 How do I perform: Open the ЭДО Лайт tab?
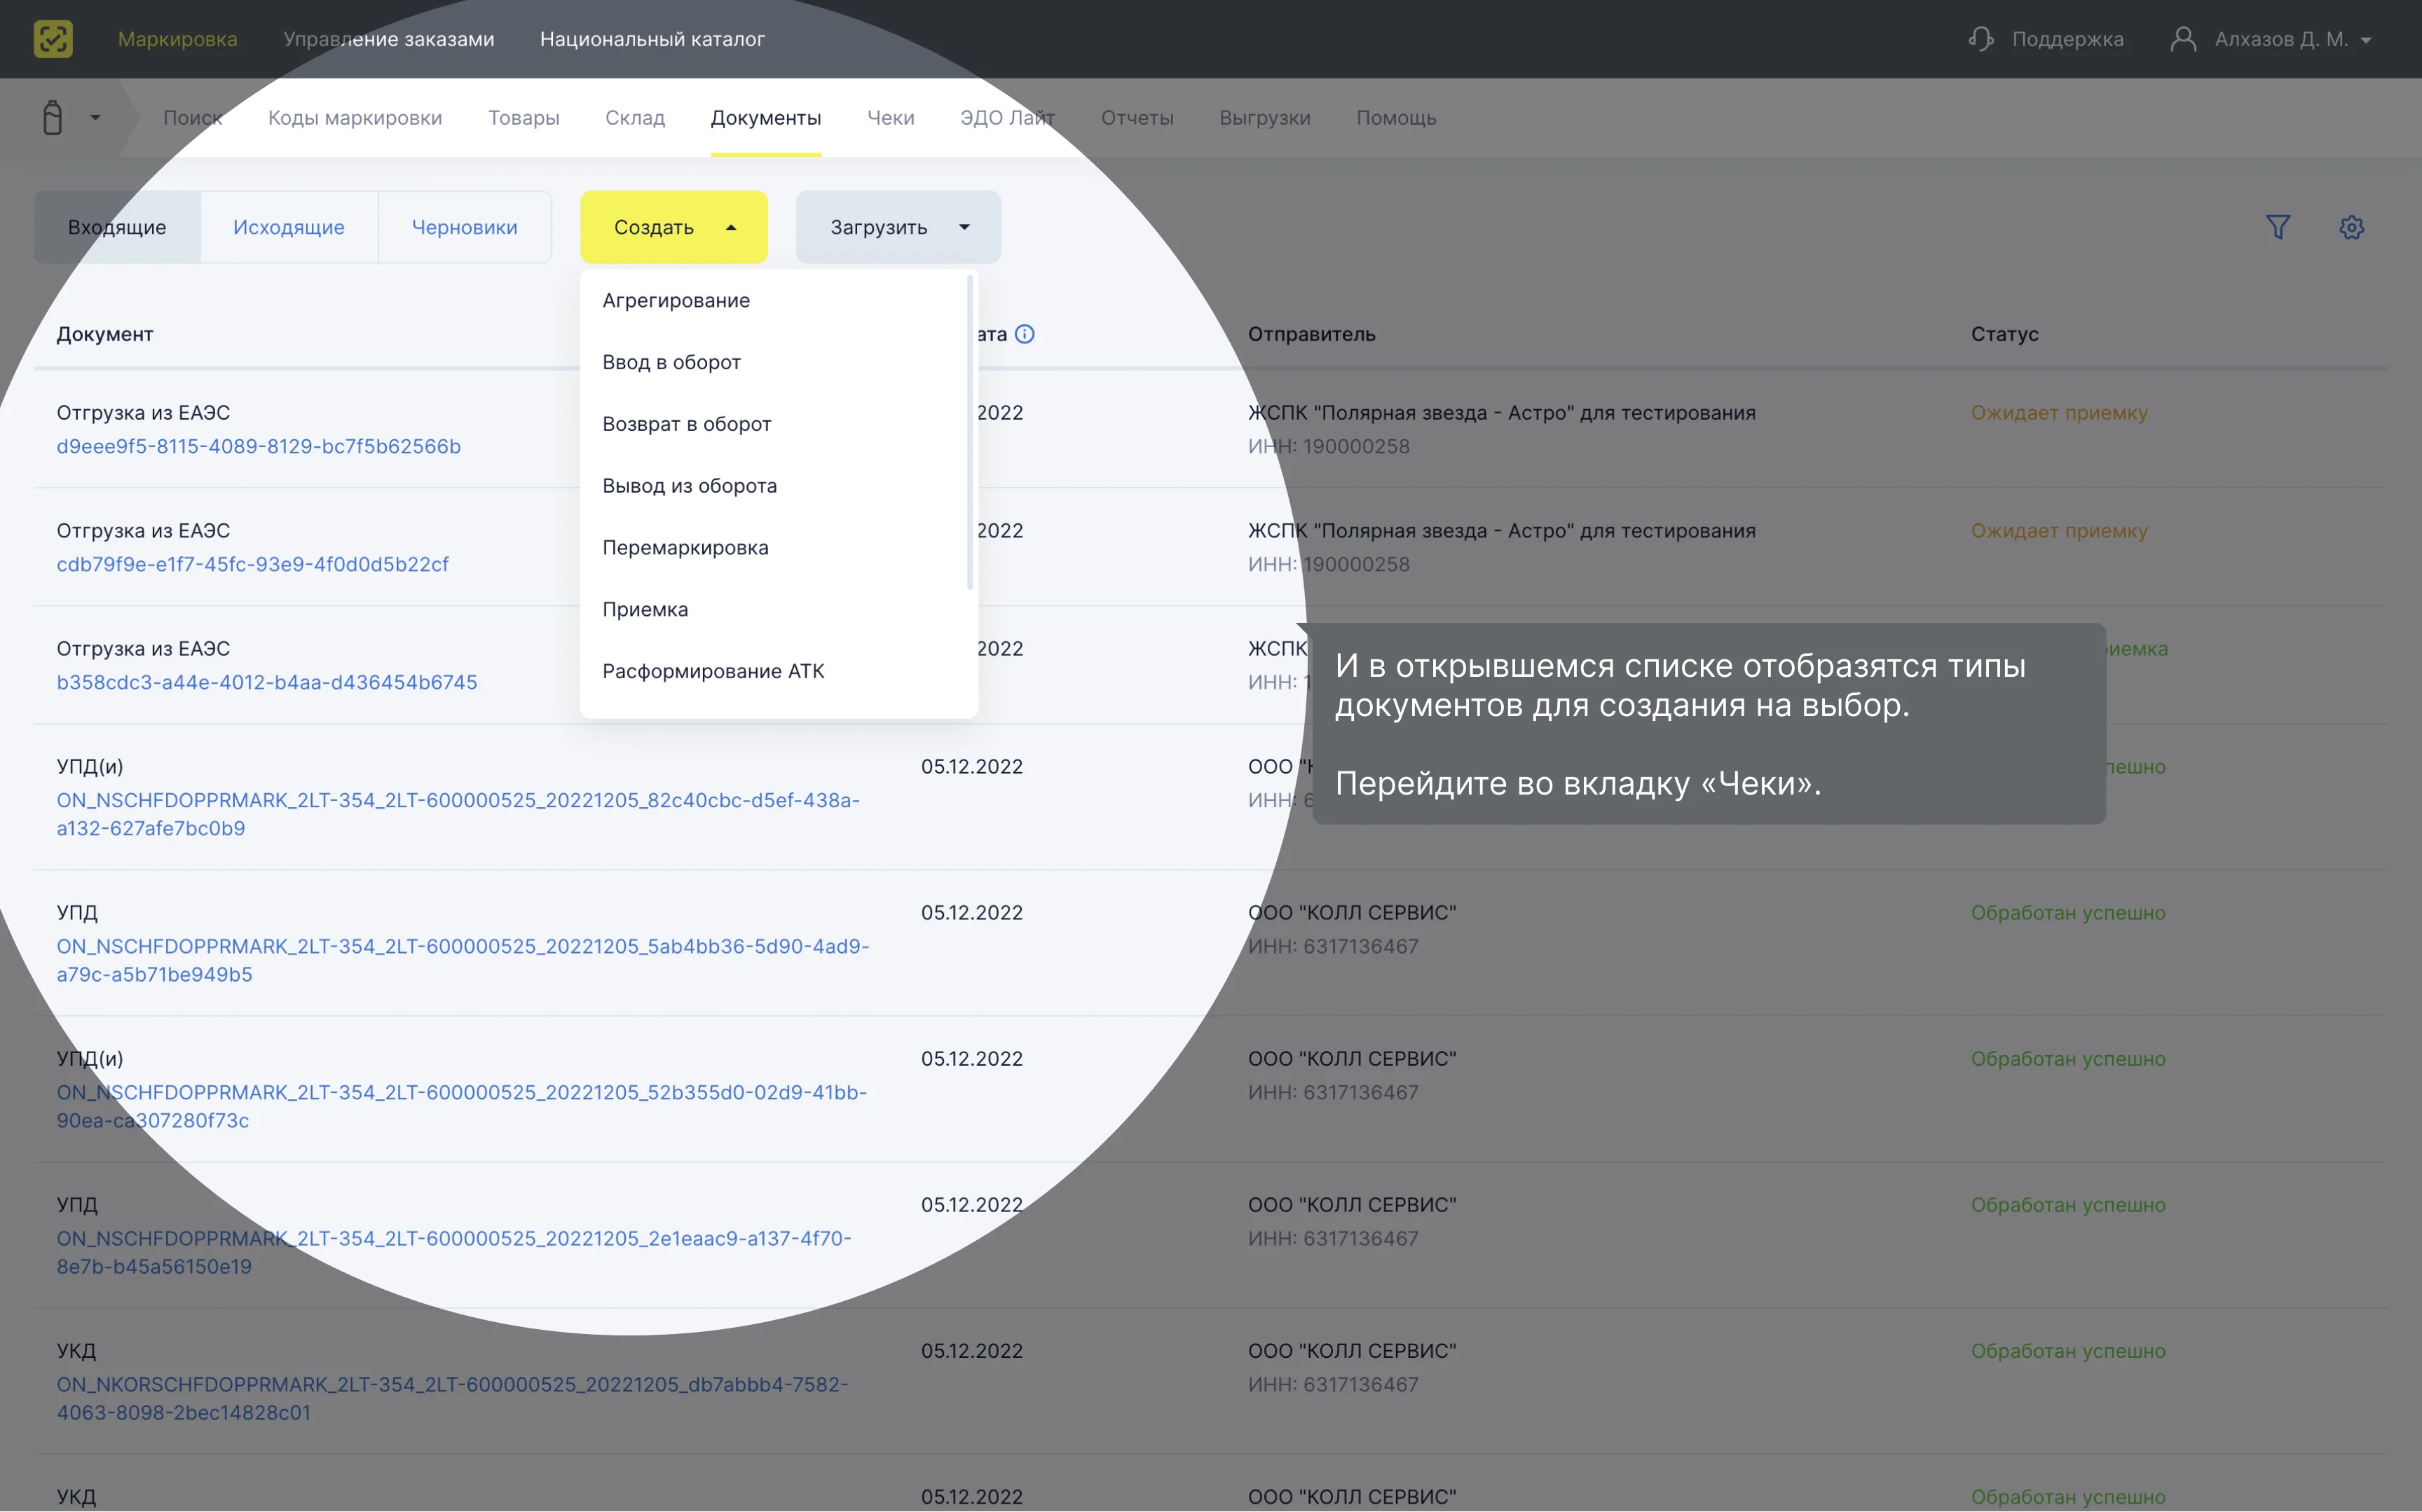coord(1008,118)
